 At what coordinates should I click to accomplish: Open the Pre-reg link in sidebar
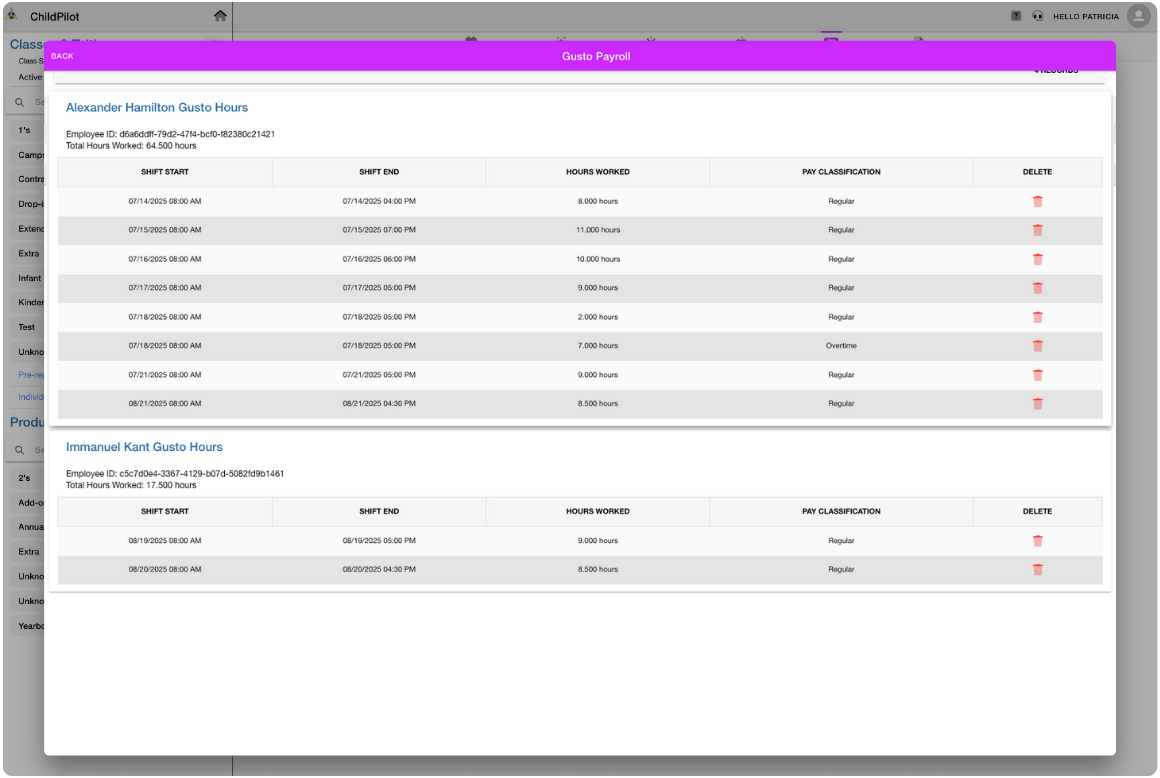pyautogui.click(x=30, y=375)
